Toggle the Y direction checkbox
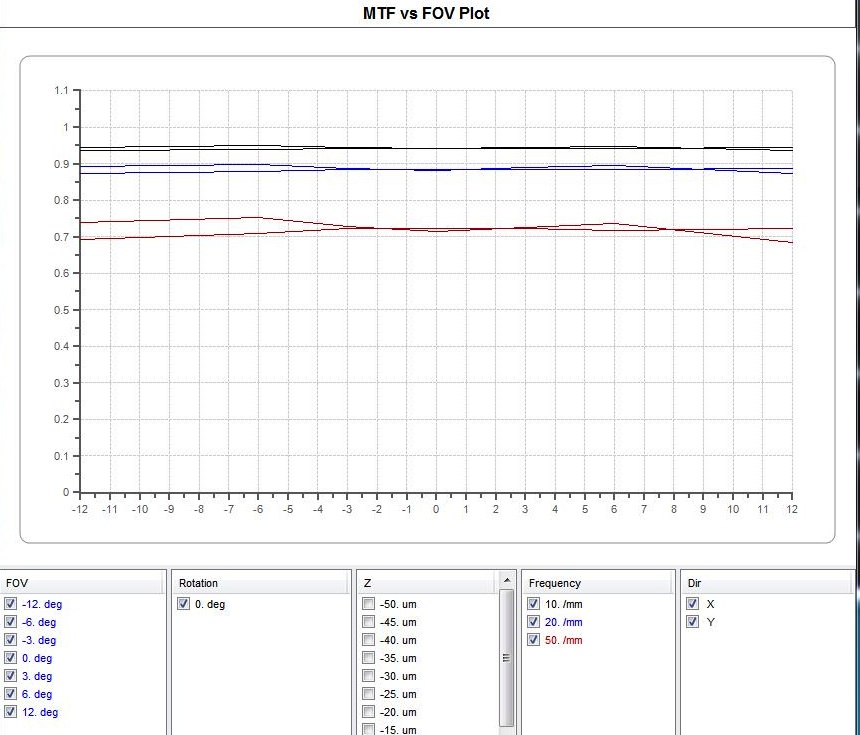 coord(693,622)
